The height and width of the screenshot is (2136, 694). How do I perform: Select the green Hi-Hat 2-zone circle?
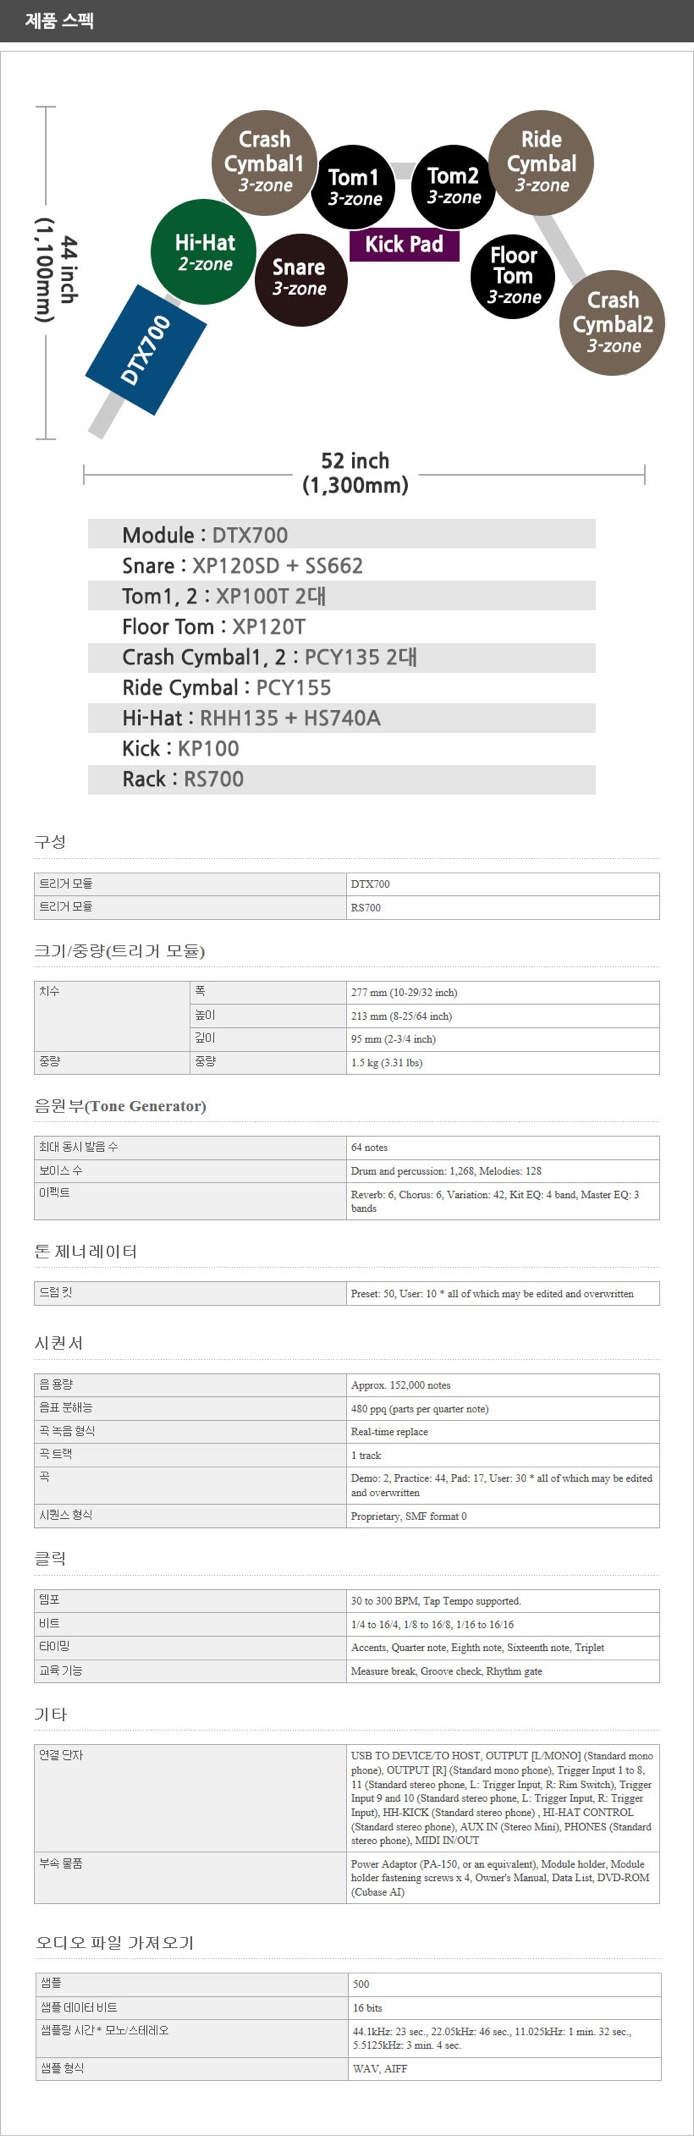pos(203,252)
